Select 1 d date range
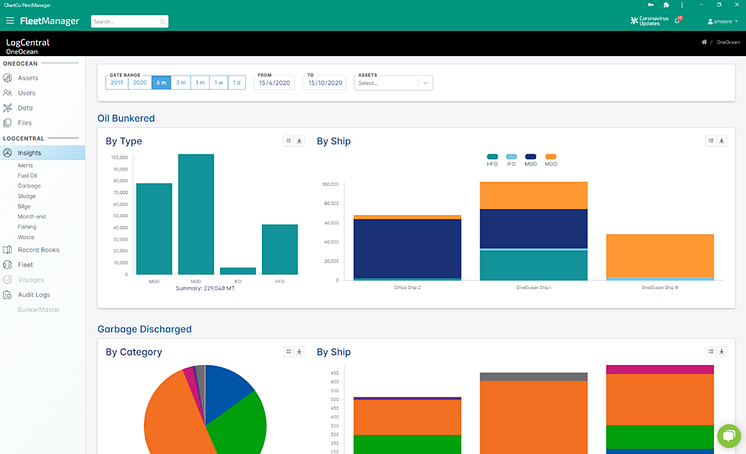Viewport: 746px width, 454px height. (236, 82)
